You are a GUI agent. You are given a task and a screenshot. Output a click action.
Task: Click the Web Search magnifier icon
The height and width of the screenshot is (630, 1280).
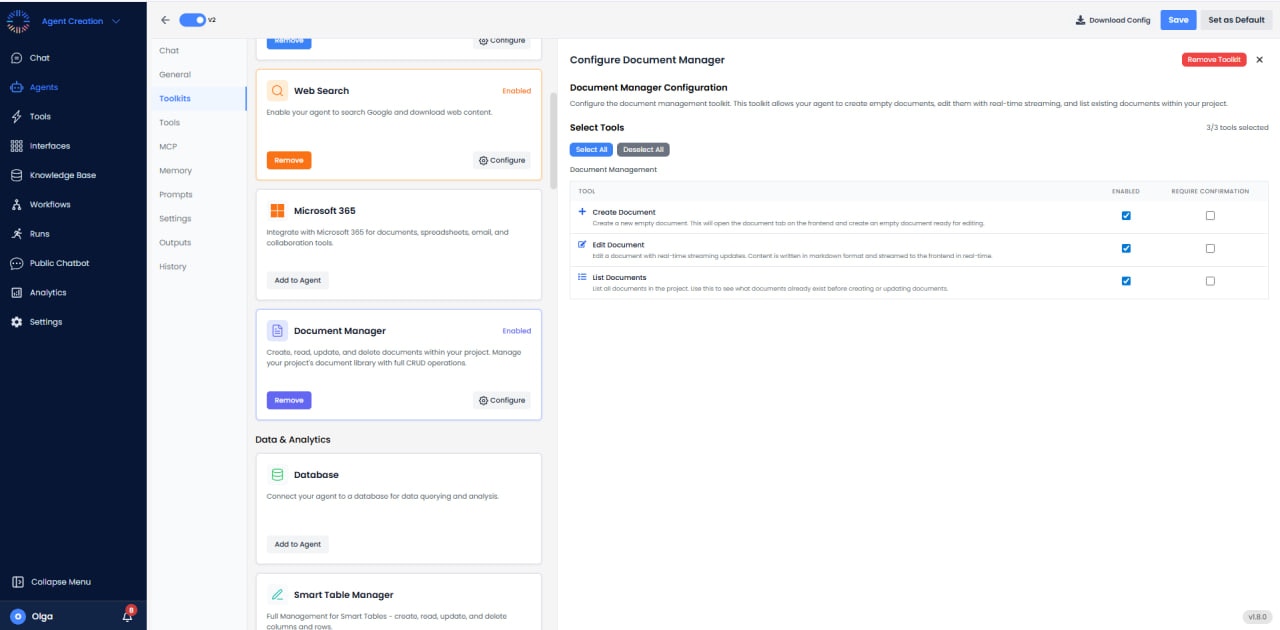pyautogui.click(x=276, y=90)
